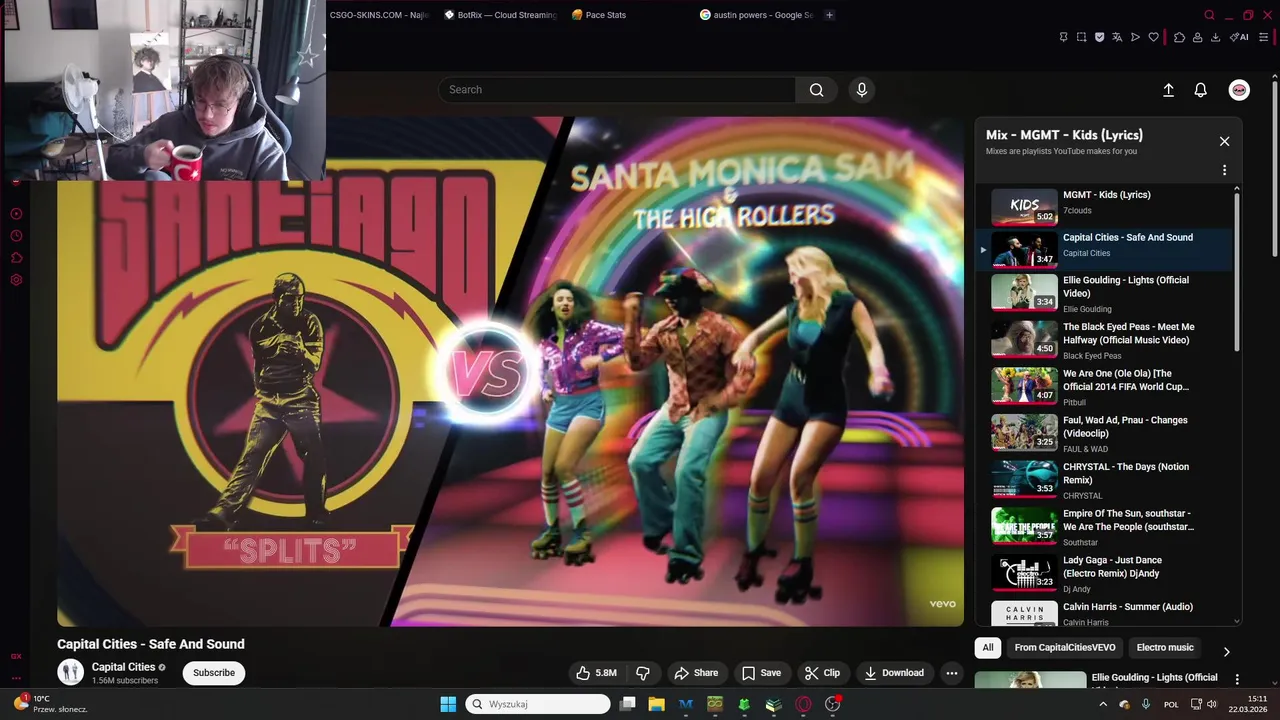Dislike the video with thumbs down button
The height and width of the screenshot is (720, 1280).
[x=643, y=673]
